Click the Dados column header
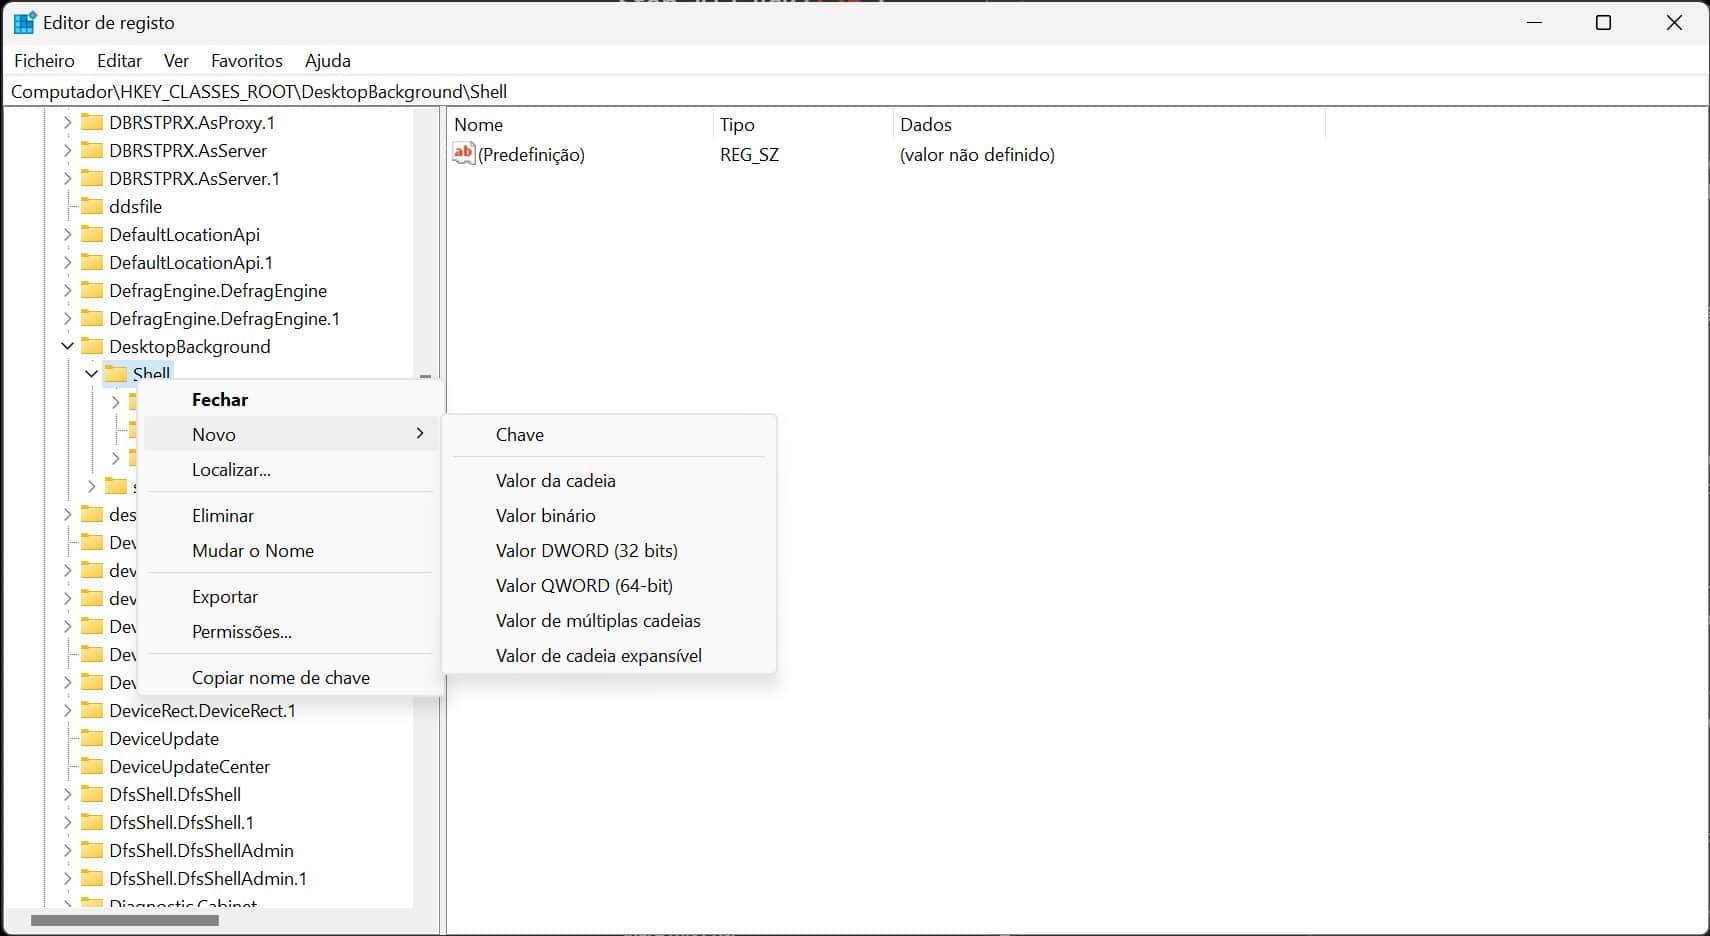Screen dimensions: 1710x936 click(926, 125)
